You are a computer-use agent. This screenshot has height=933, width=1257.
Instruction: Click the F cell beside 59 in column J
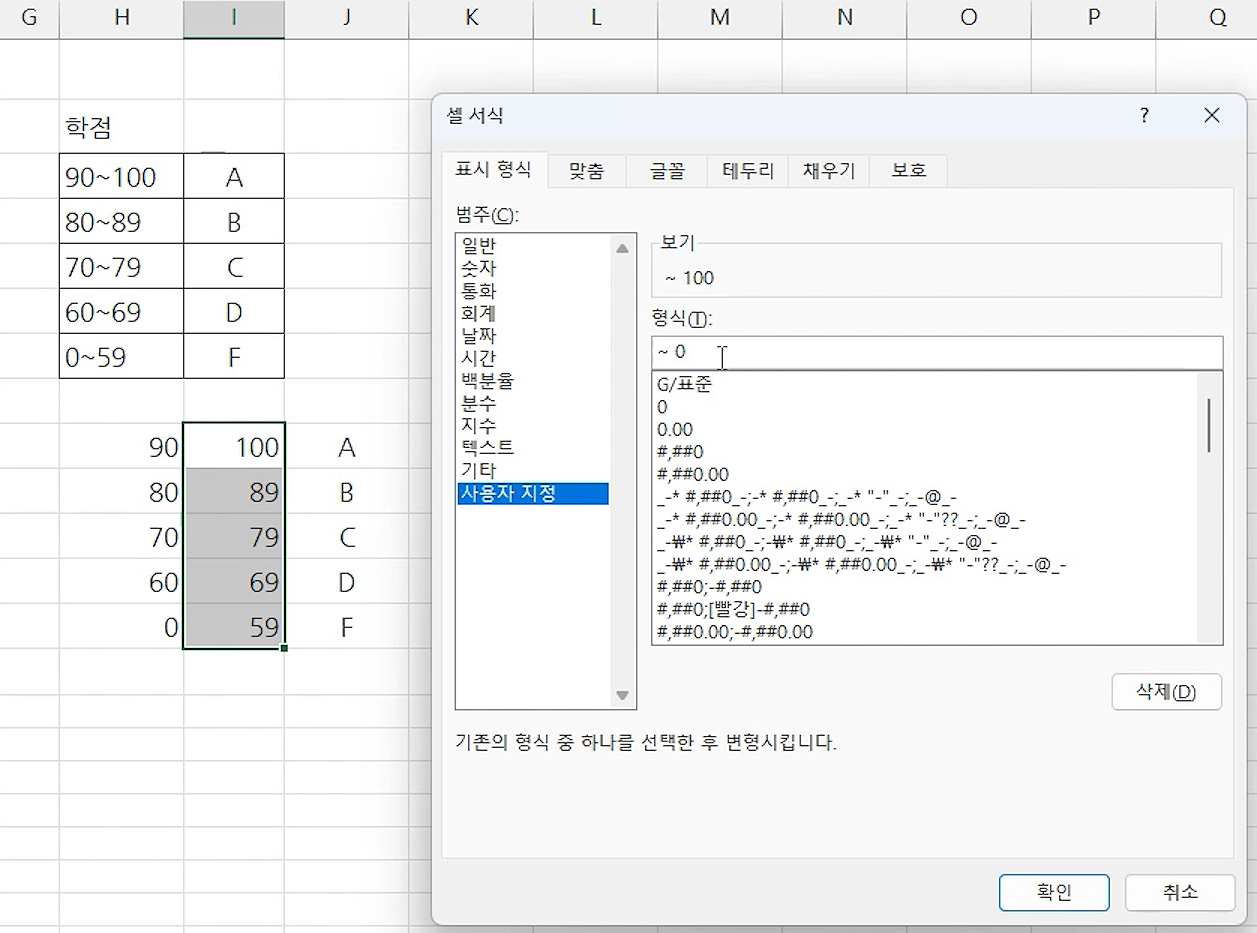(346, 627)
